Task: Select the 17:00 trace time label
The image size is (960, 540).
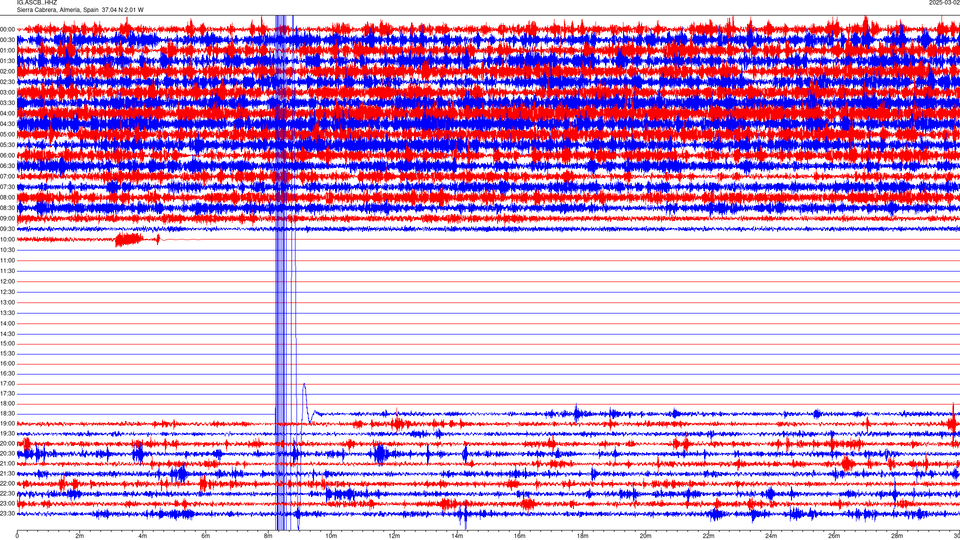Action: (7, 384)
